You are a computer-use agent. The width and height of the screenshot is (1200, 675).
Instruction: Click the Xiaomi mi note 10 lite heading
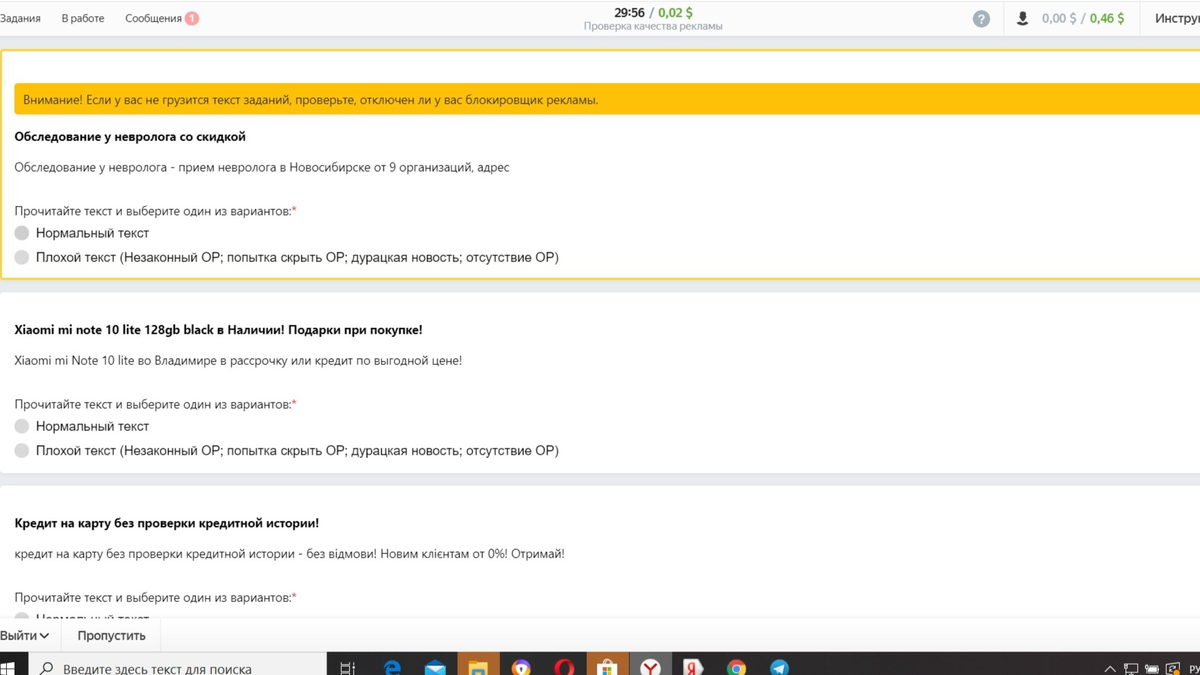click(218, 329)
